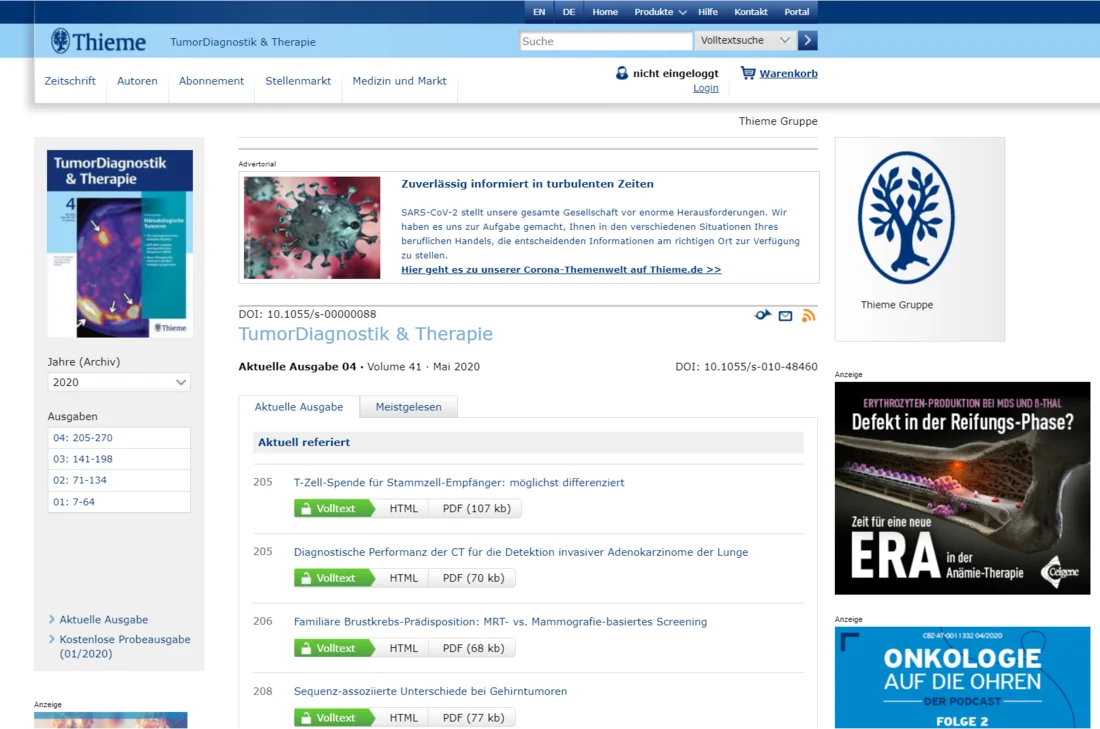Open the 2020 year archive dropdown
Image resolution: width=1100 pixels, height=729 pixels.
tap(118, 382)
